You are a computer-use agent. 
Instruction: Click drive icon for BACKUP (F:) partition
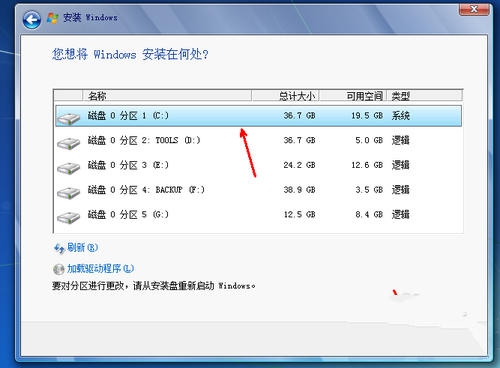[x=68, y=193]
